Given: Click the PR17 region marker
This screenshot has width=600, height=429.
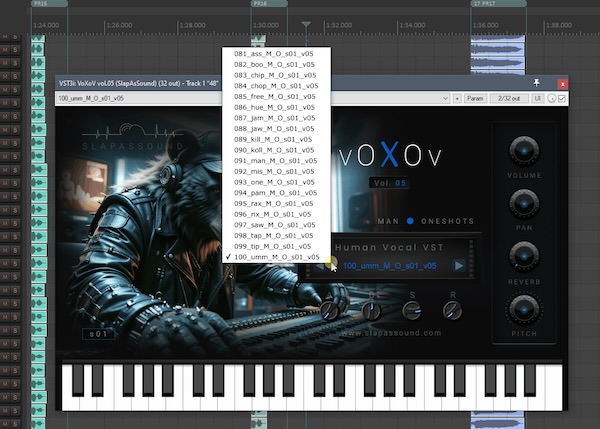Looking at the screenshot, I should tap(498, 3).
